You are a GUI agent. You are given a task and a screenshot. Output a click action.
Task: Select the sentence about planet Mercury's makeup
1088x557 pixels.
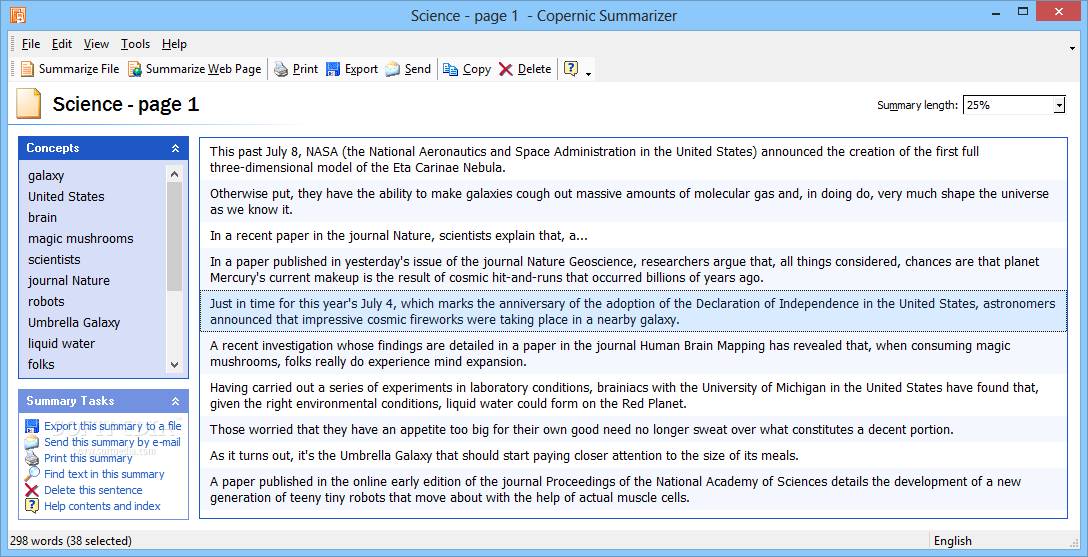pos(633,270)
